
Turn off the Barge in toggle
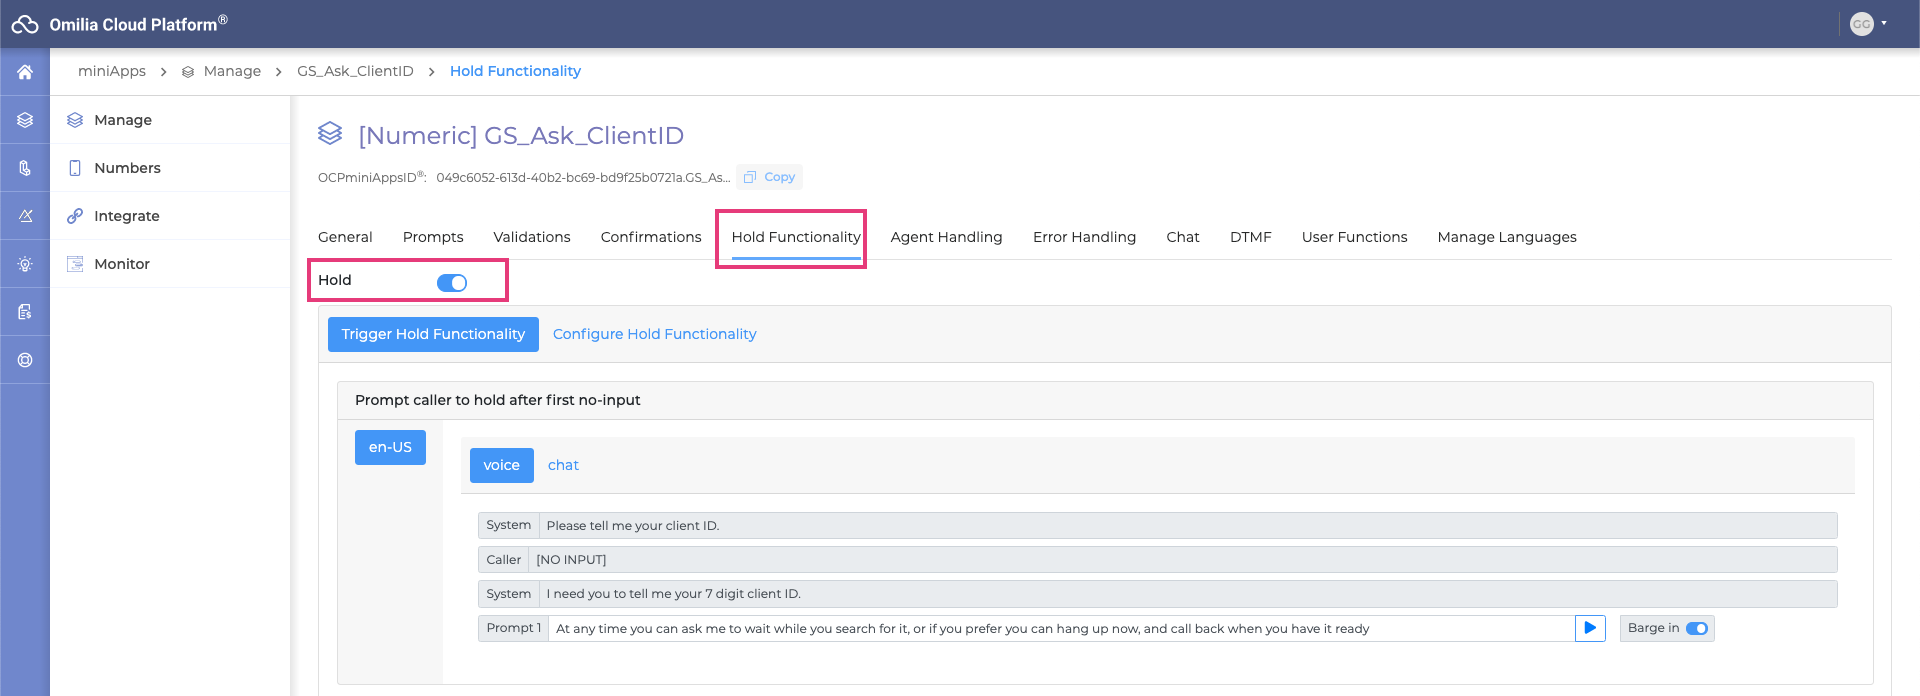(1697, 628)
